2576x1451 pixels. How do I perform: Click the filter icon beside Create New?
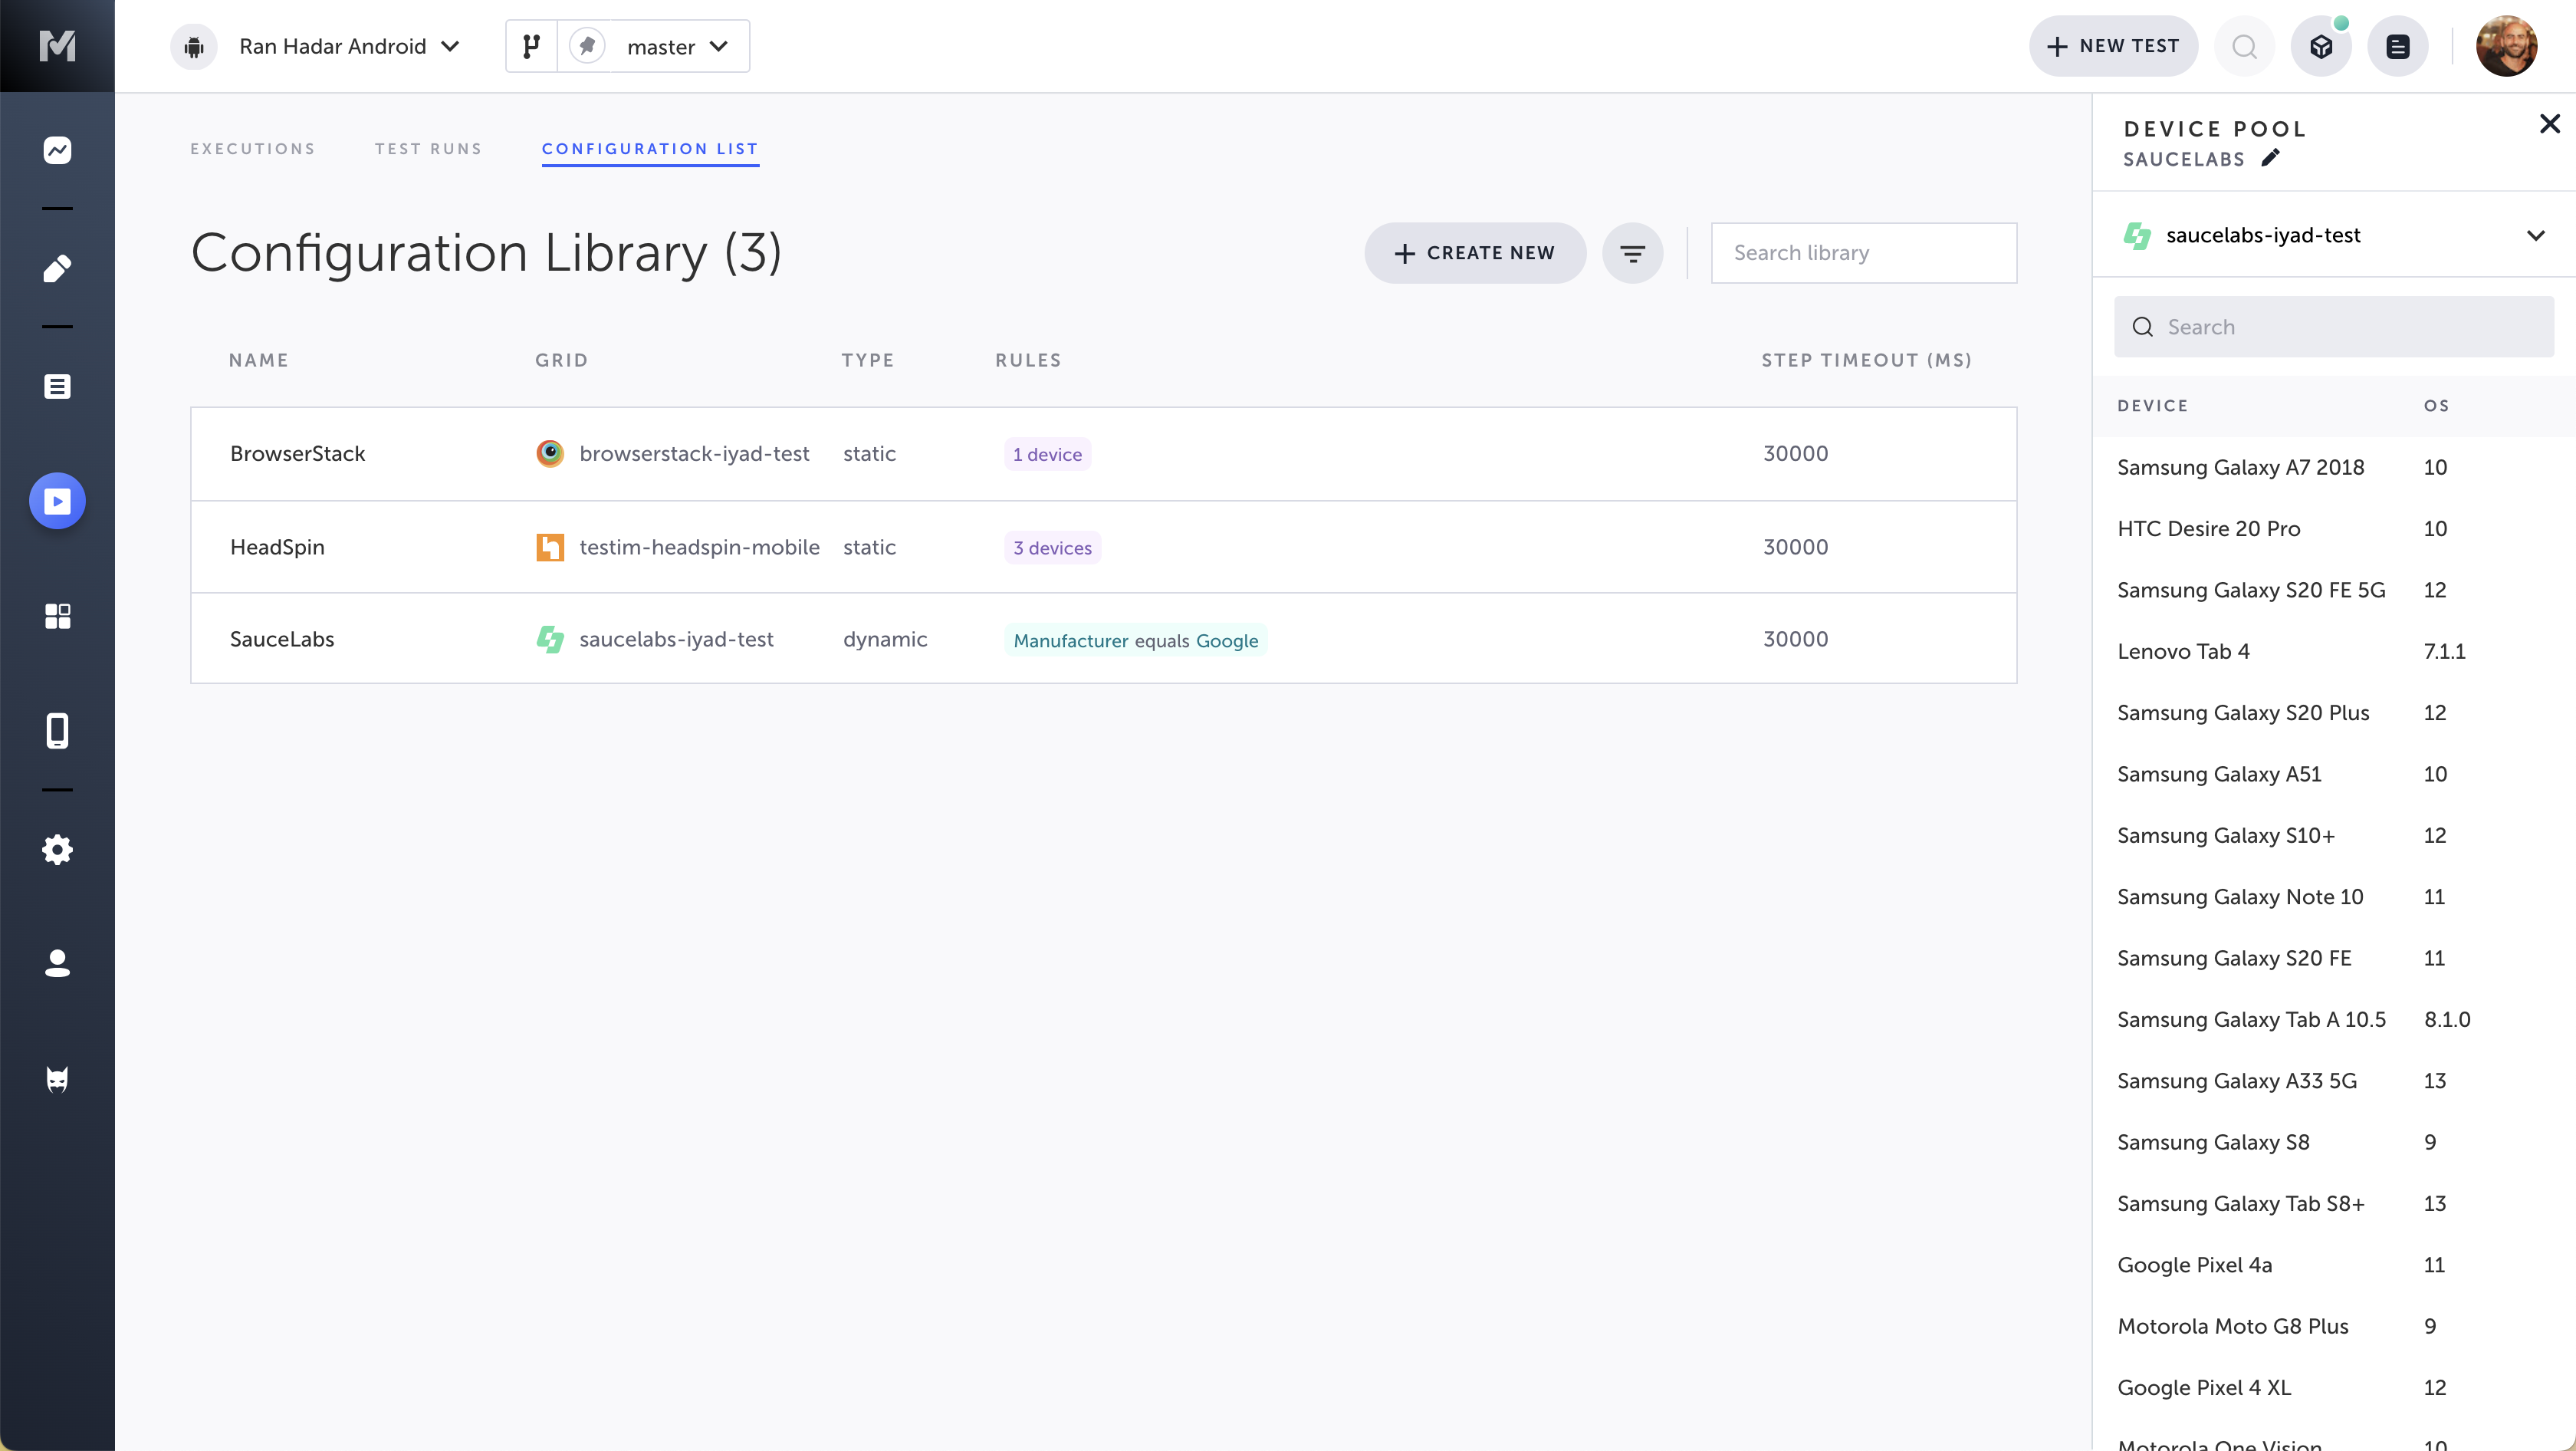[x=1632, y=253]
